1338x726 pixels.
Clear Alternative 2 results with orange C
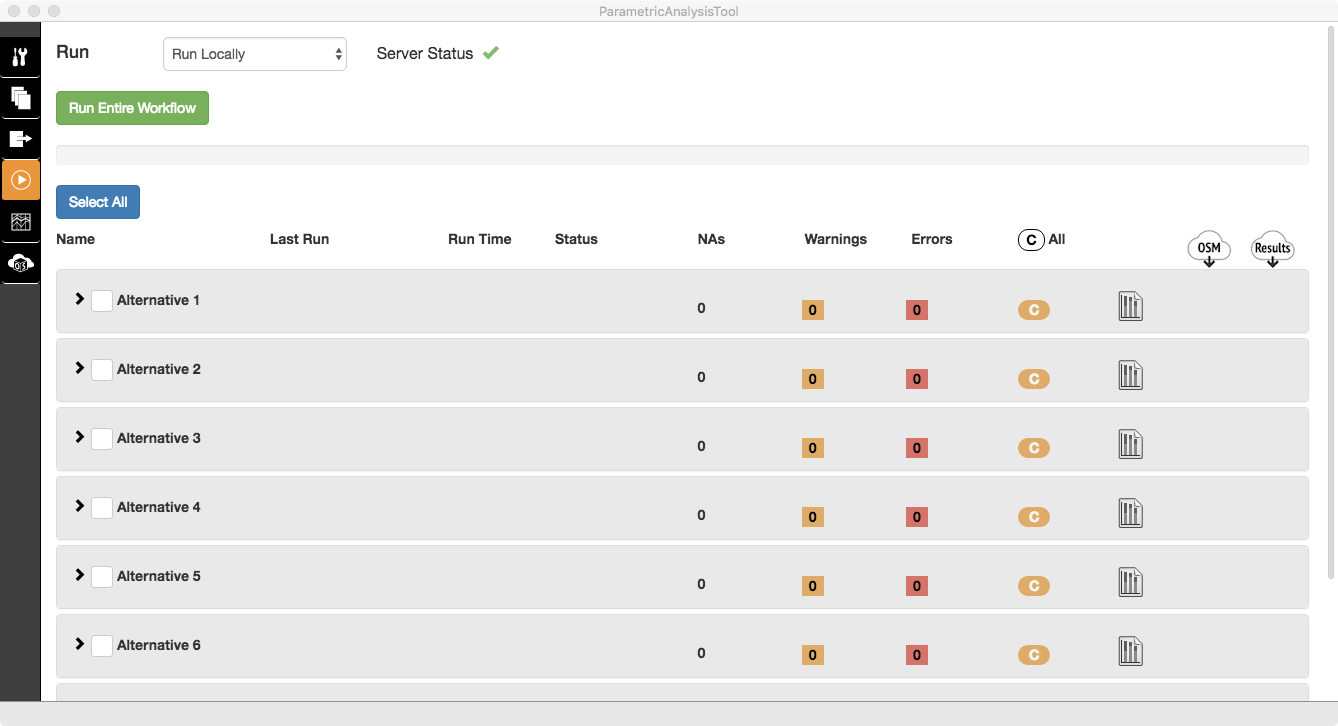[x=1033, y=379]
